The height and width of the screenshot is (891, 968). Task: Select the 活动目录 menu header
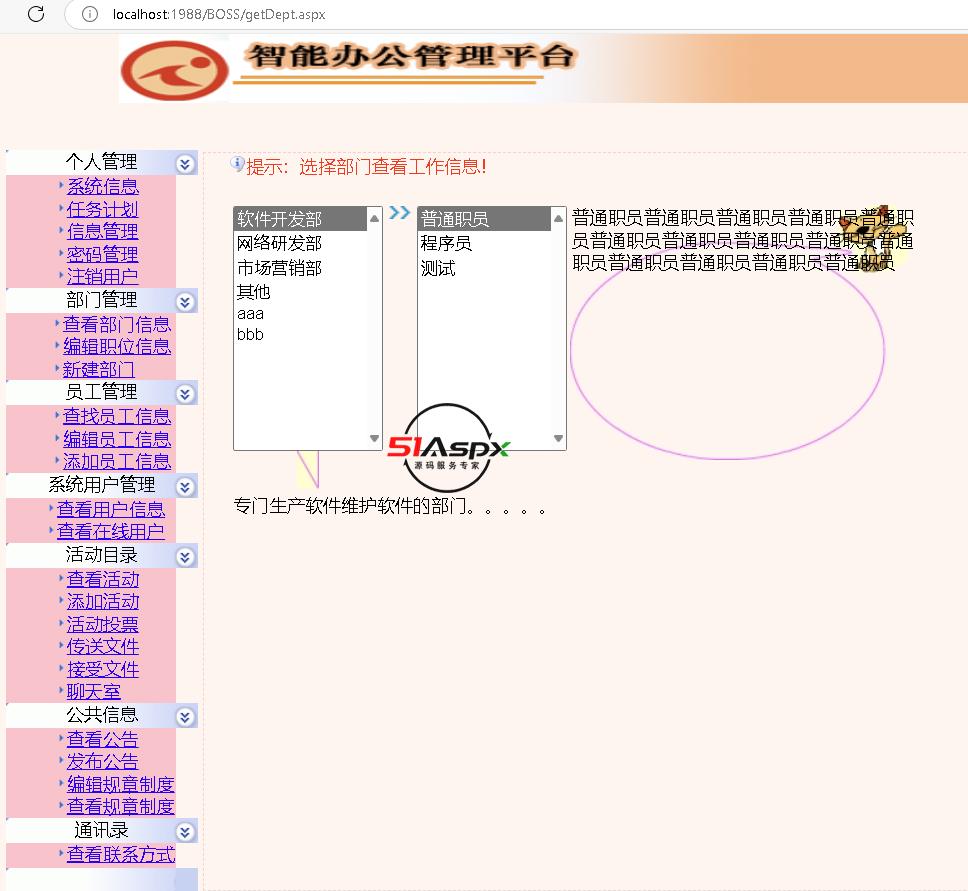click(101, 555)
